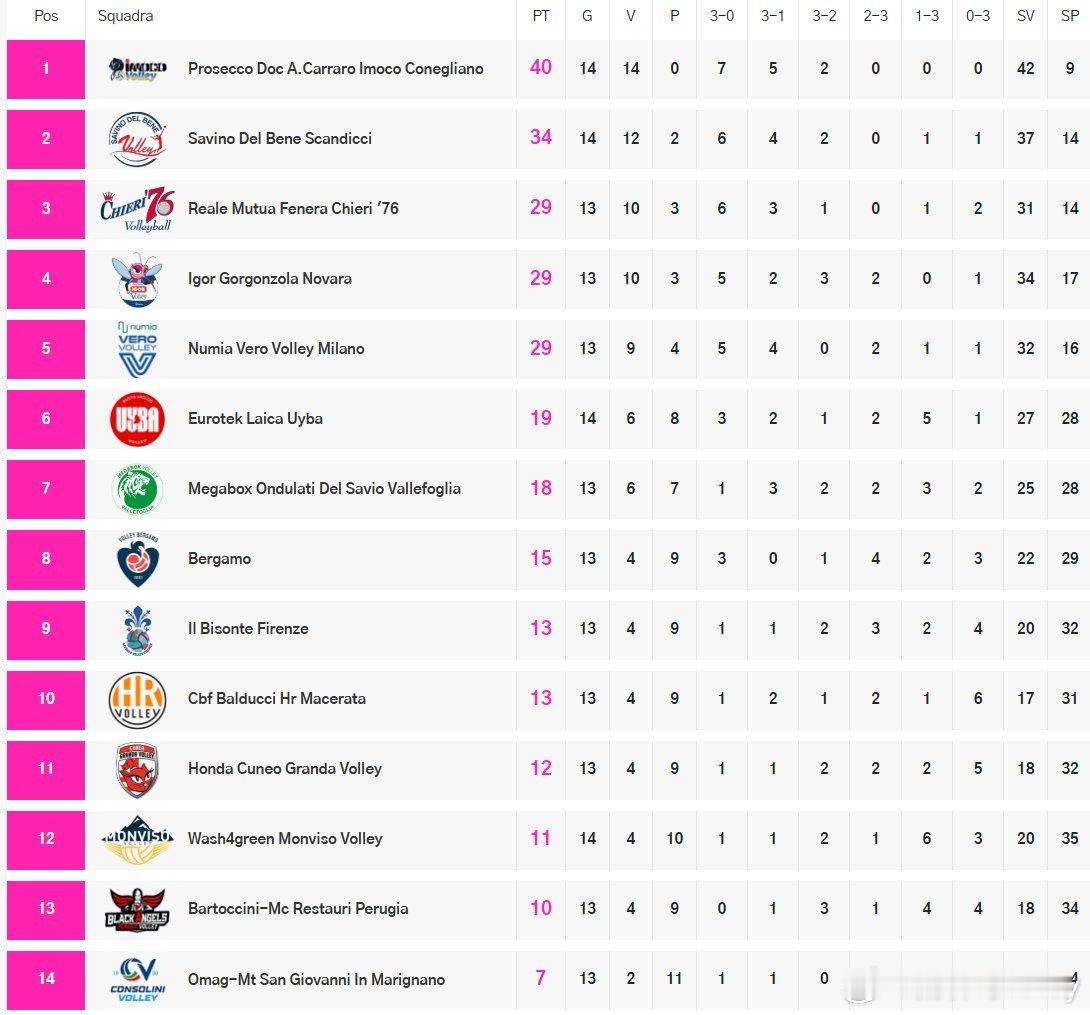1090x1015 pixels.
Task: Click the Numia Vero Volley logo
Action: (x=138, y=349)
